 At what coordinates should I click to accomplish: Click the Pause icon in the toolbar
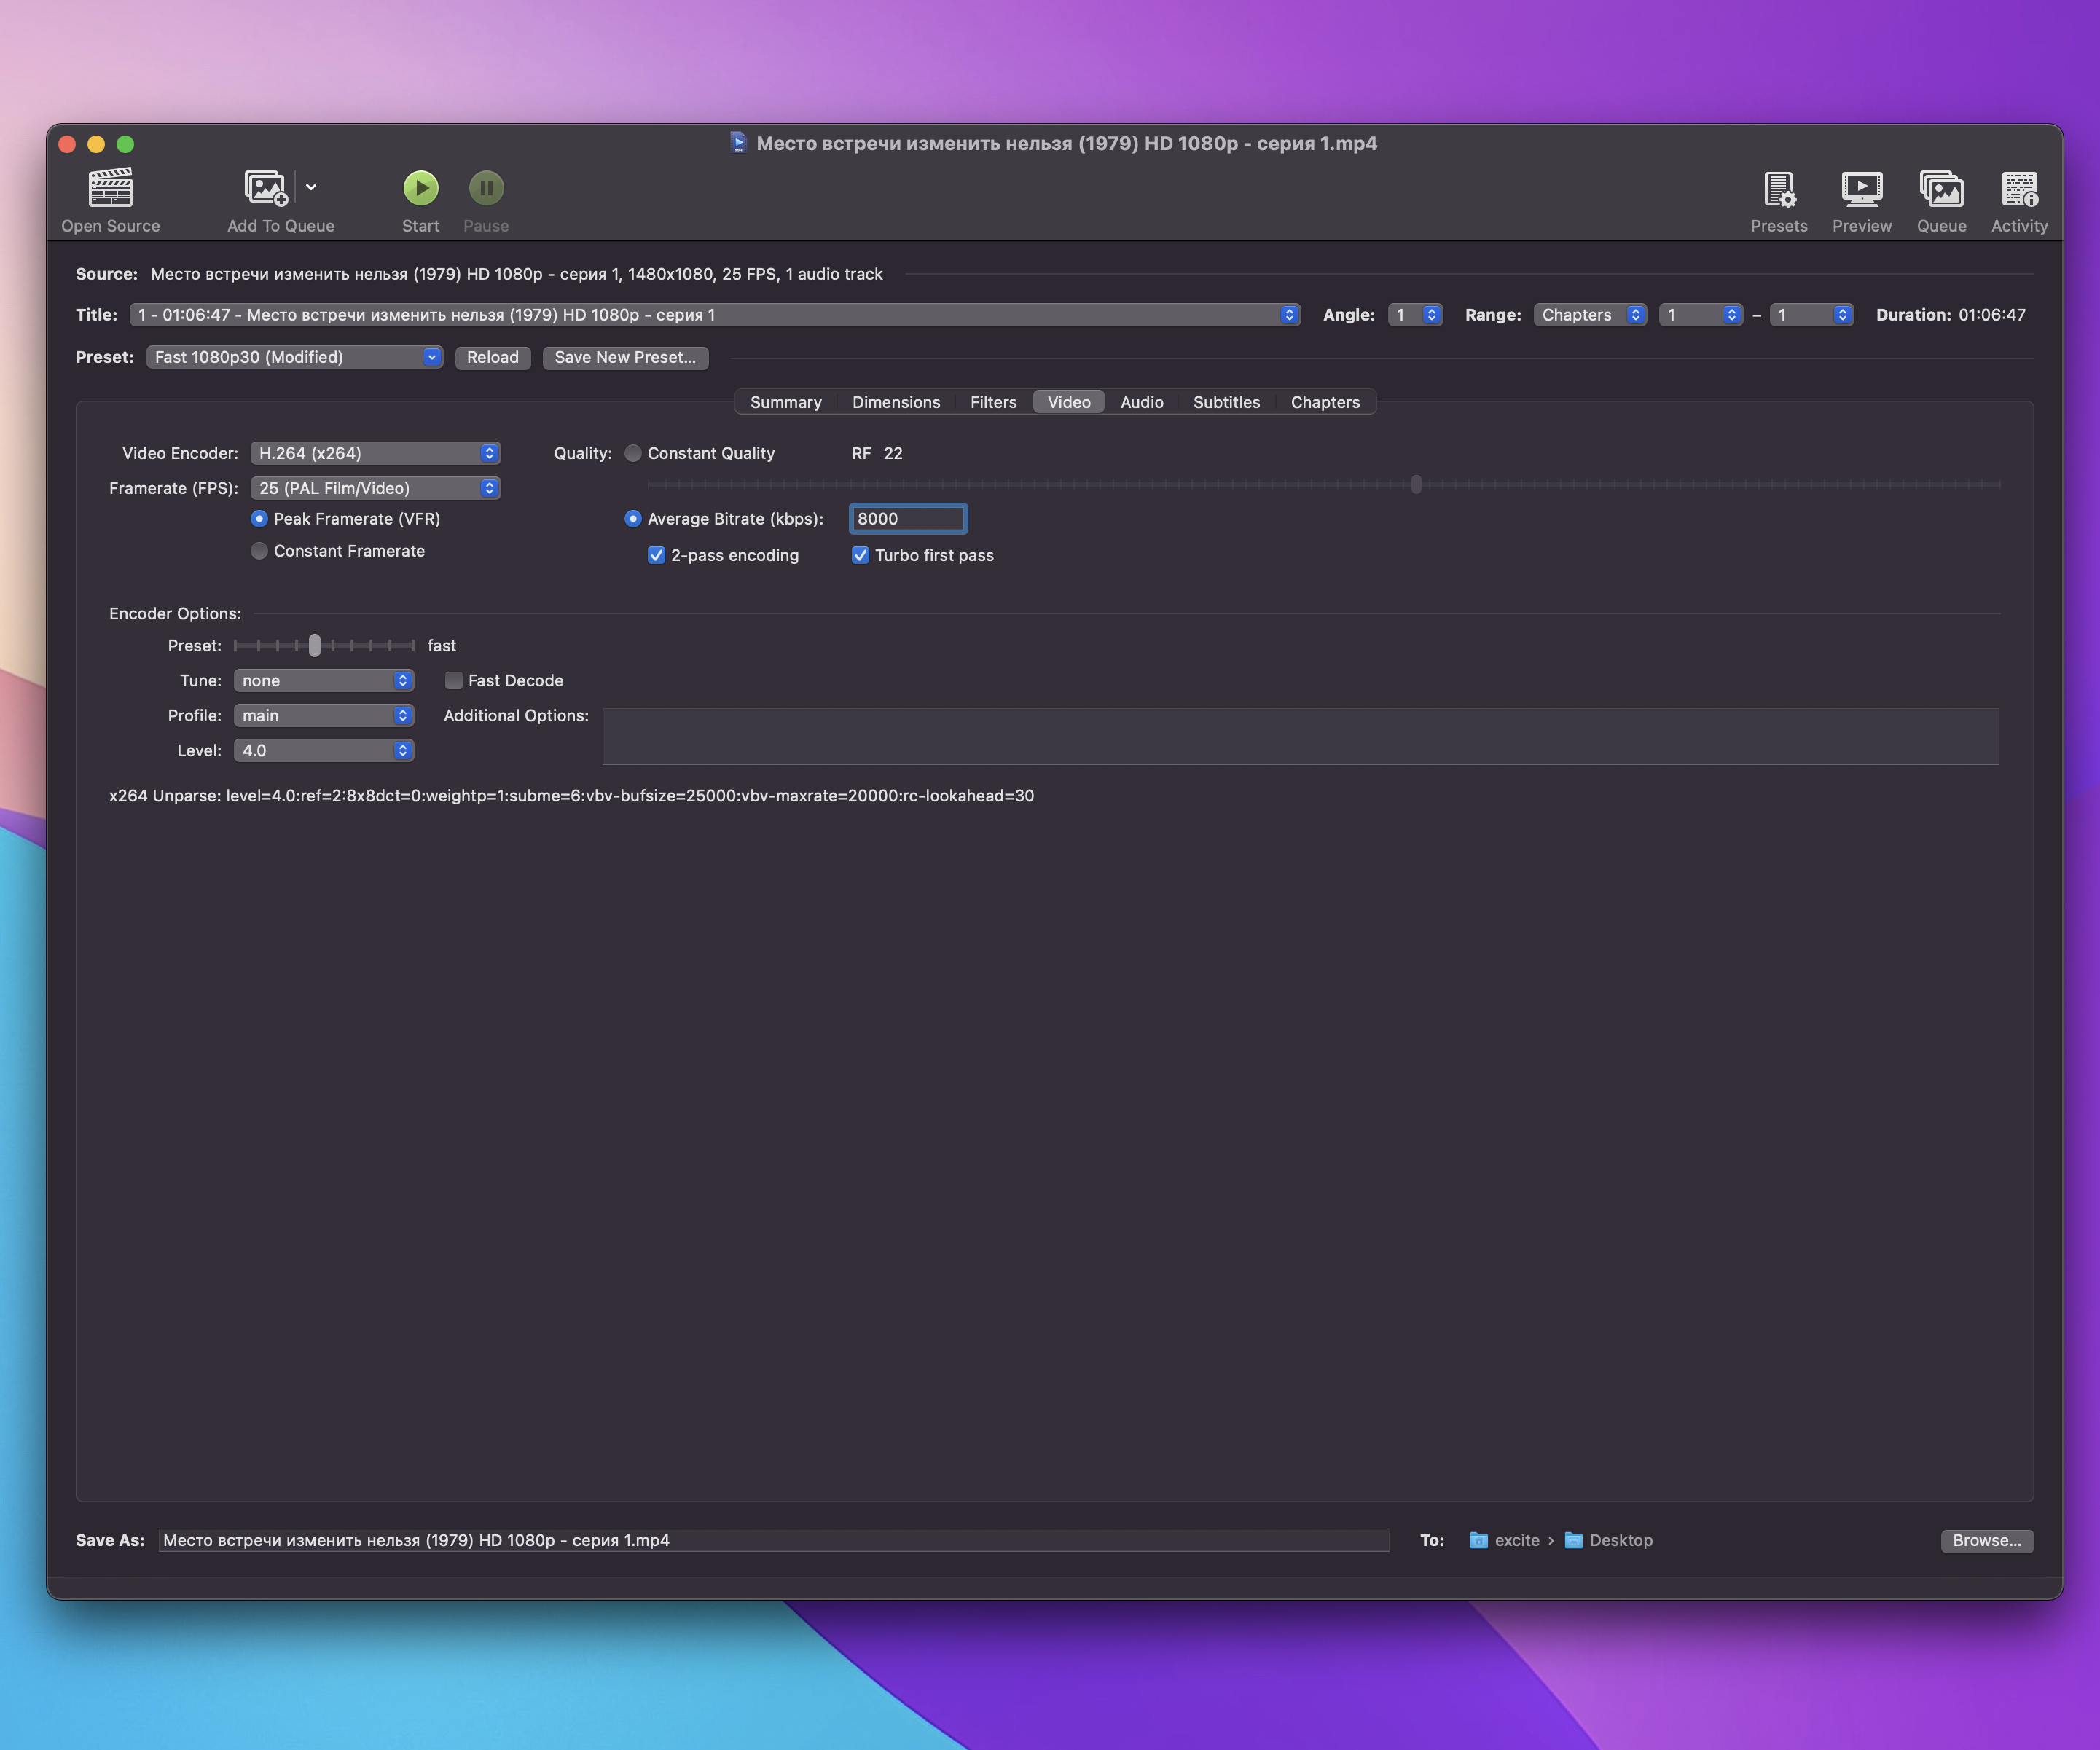click(x=486, y=188)
